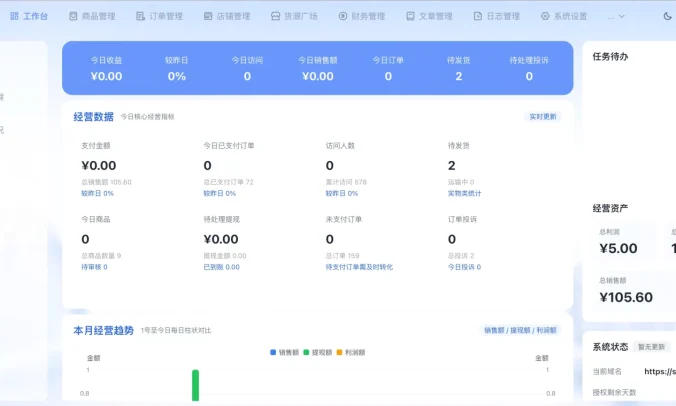Click the 实时更新 badge

click(543, 116)
